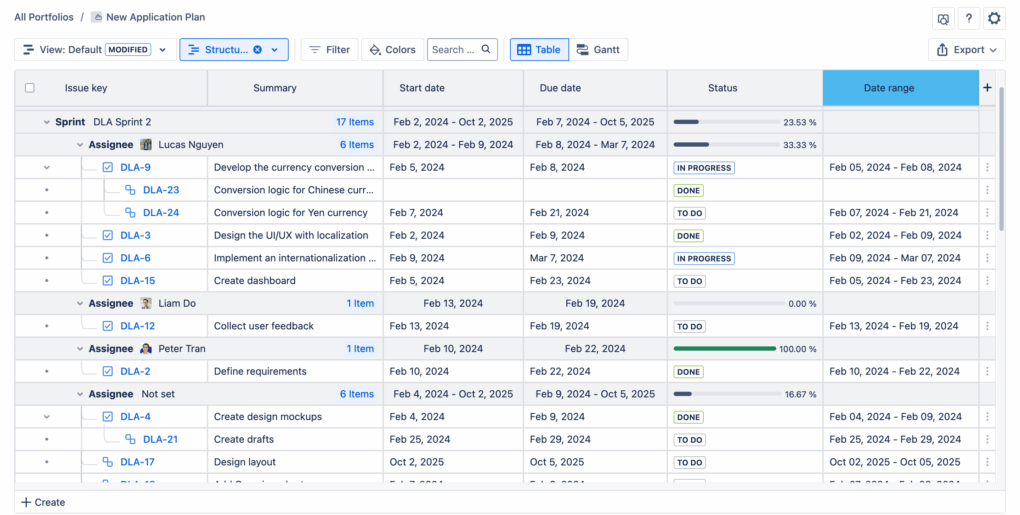Open row menu for DLA-6

pyautogui.click(x=987, y=258)
